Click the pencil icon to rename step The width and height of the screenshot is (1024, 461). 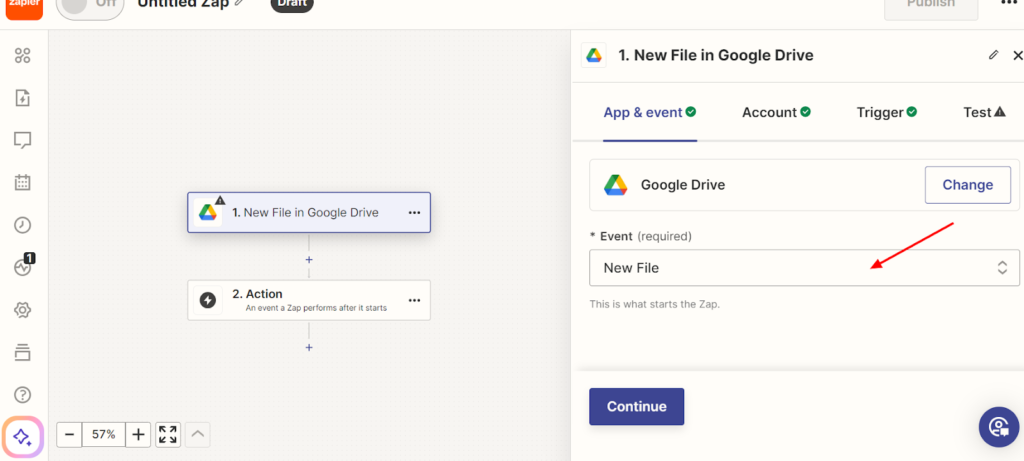(x=993, y=55)
